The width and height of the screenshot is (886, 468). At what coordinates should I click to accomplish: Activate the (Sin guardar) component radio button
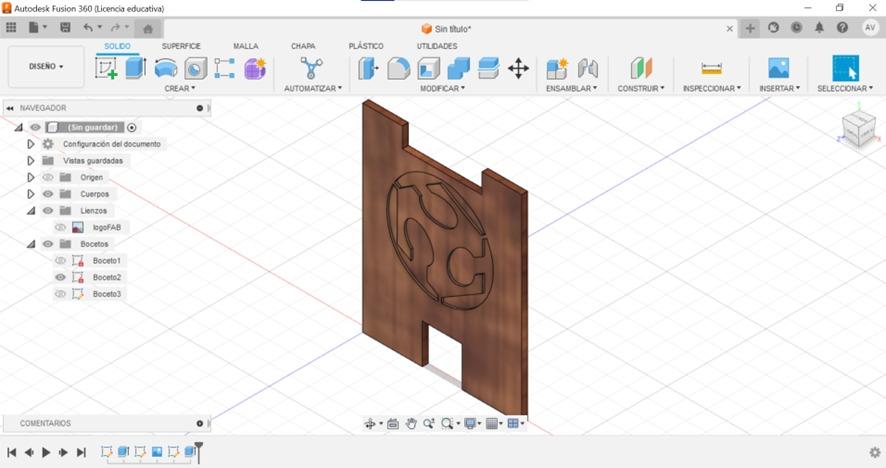[132, 128]
